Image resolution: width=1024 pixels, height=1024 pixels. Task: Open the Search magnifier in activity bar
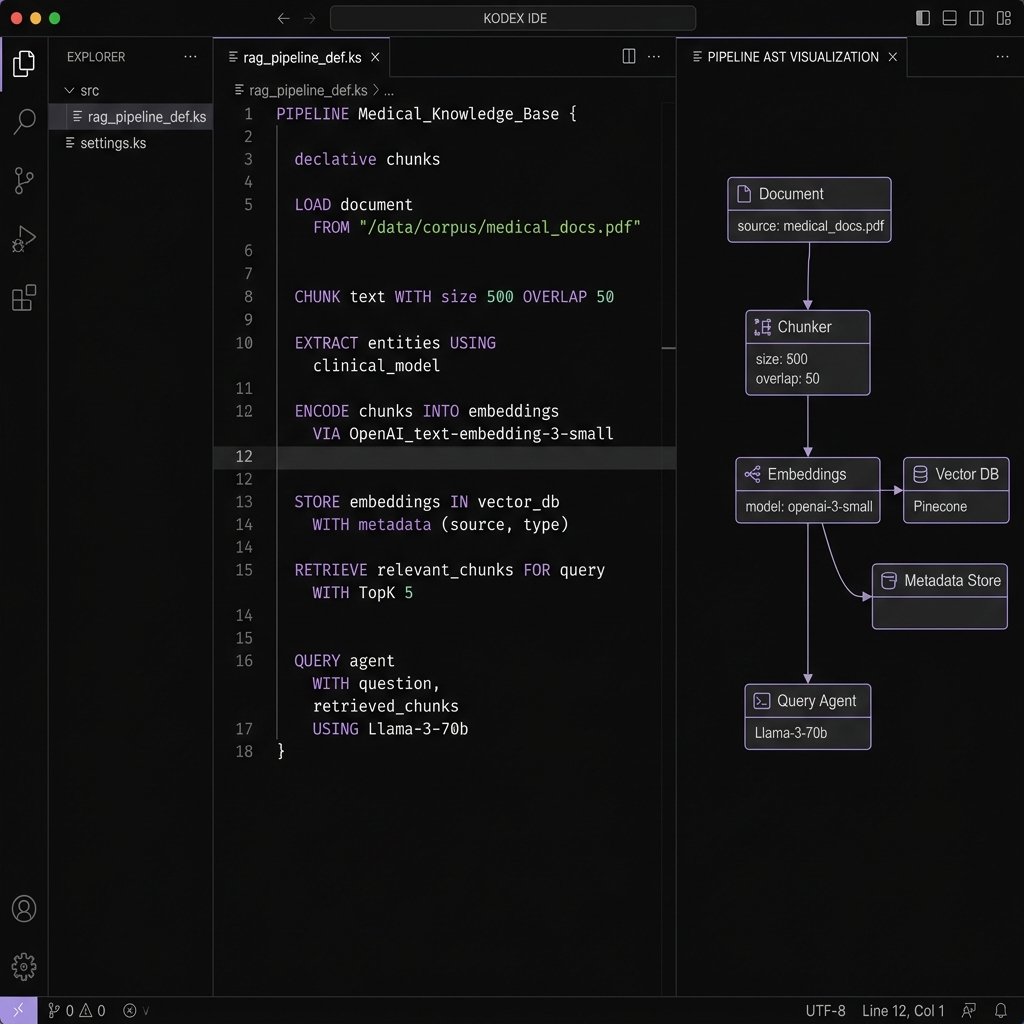pyautogui.click(x=24, y=121)
